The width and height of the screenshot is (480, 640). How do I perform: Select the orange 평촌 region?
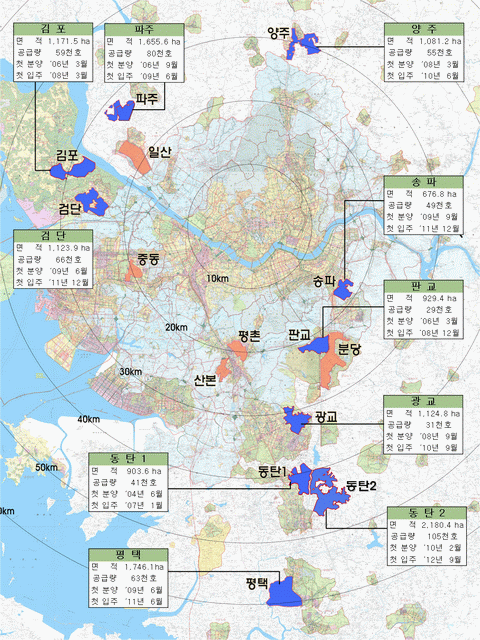pos(237,351)
